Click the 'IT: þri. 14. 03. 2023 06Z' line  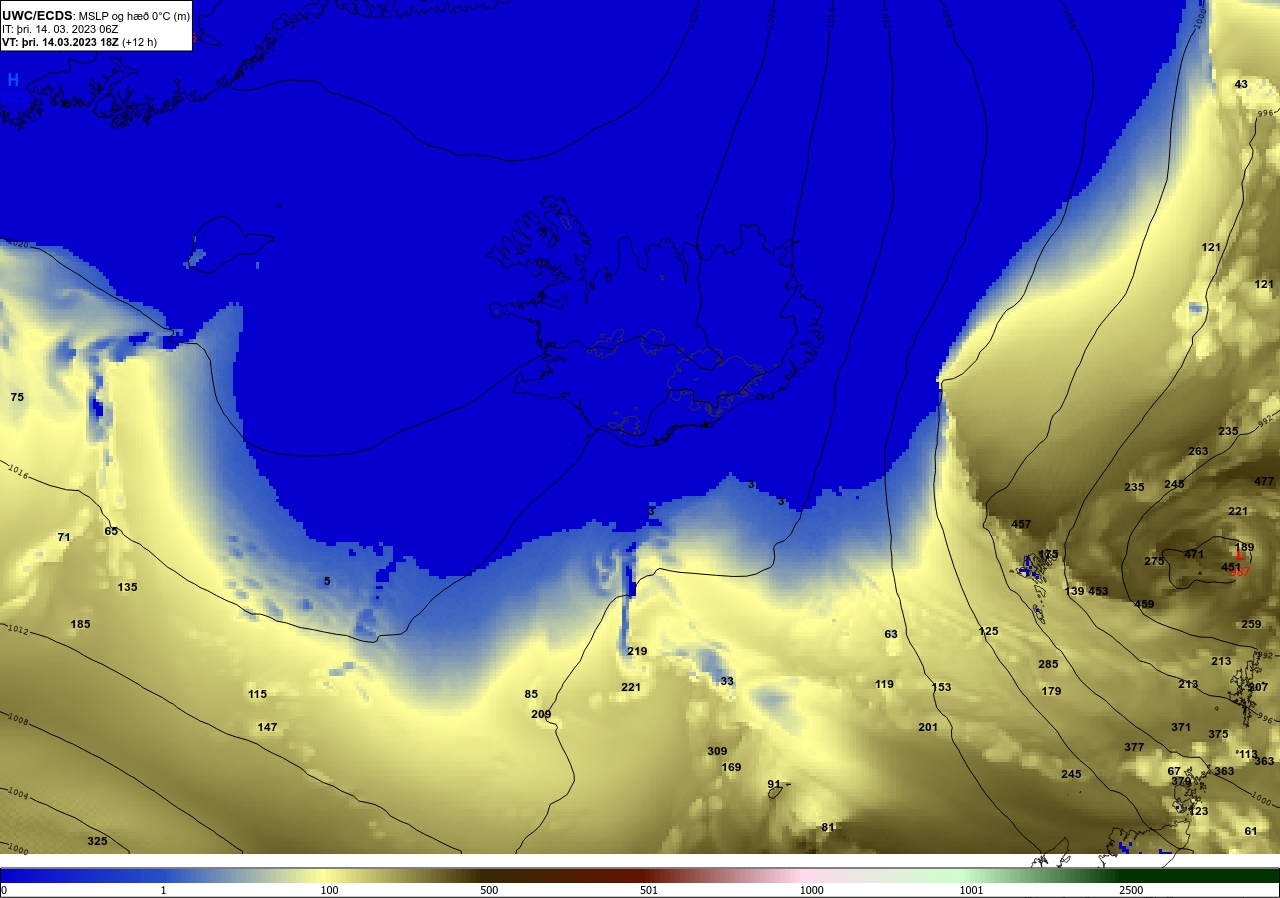(x=60, y=29)
